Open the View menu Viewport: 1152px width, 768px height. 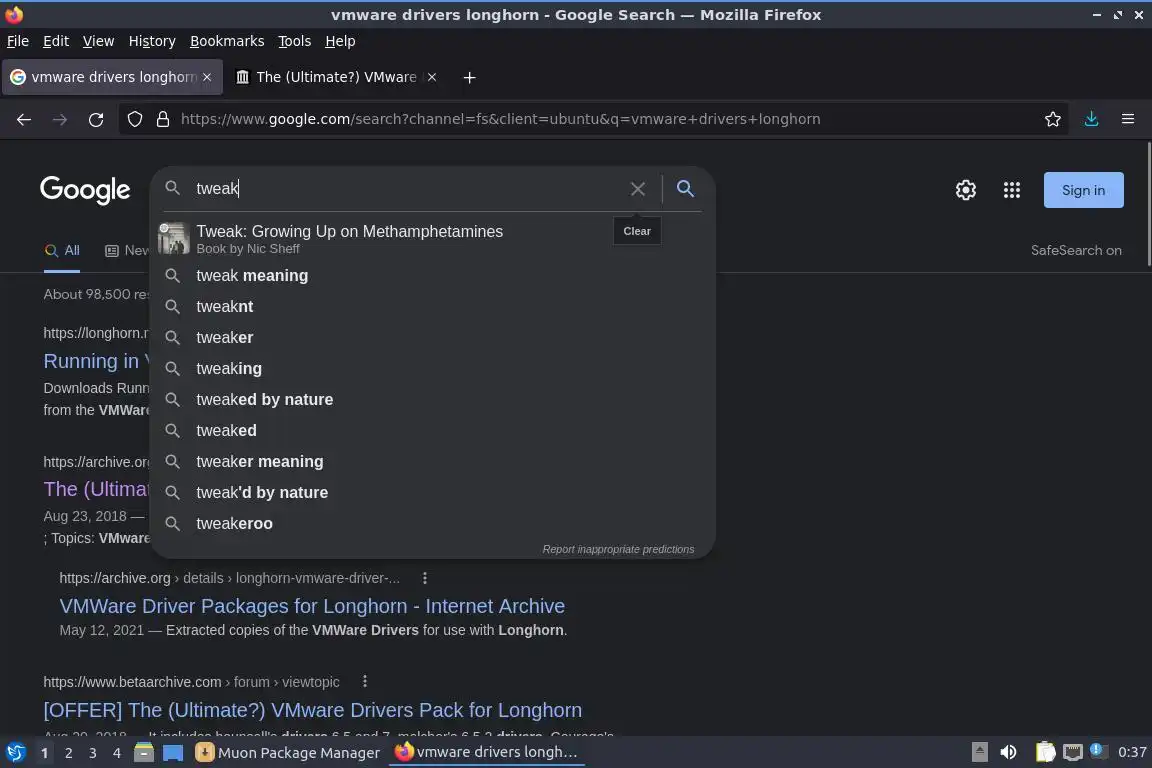click(x=98, y=41)
